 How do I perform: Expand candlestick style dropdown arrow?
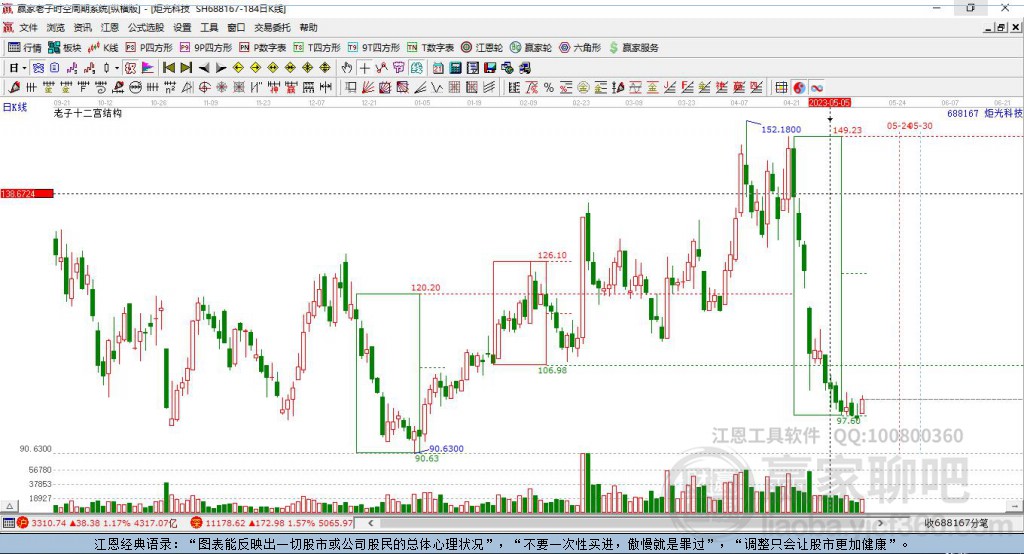tap(117, 68)
